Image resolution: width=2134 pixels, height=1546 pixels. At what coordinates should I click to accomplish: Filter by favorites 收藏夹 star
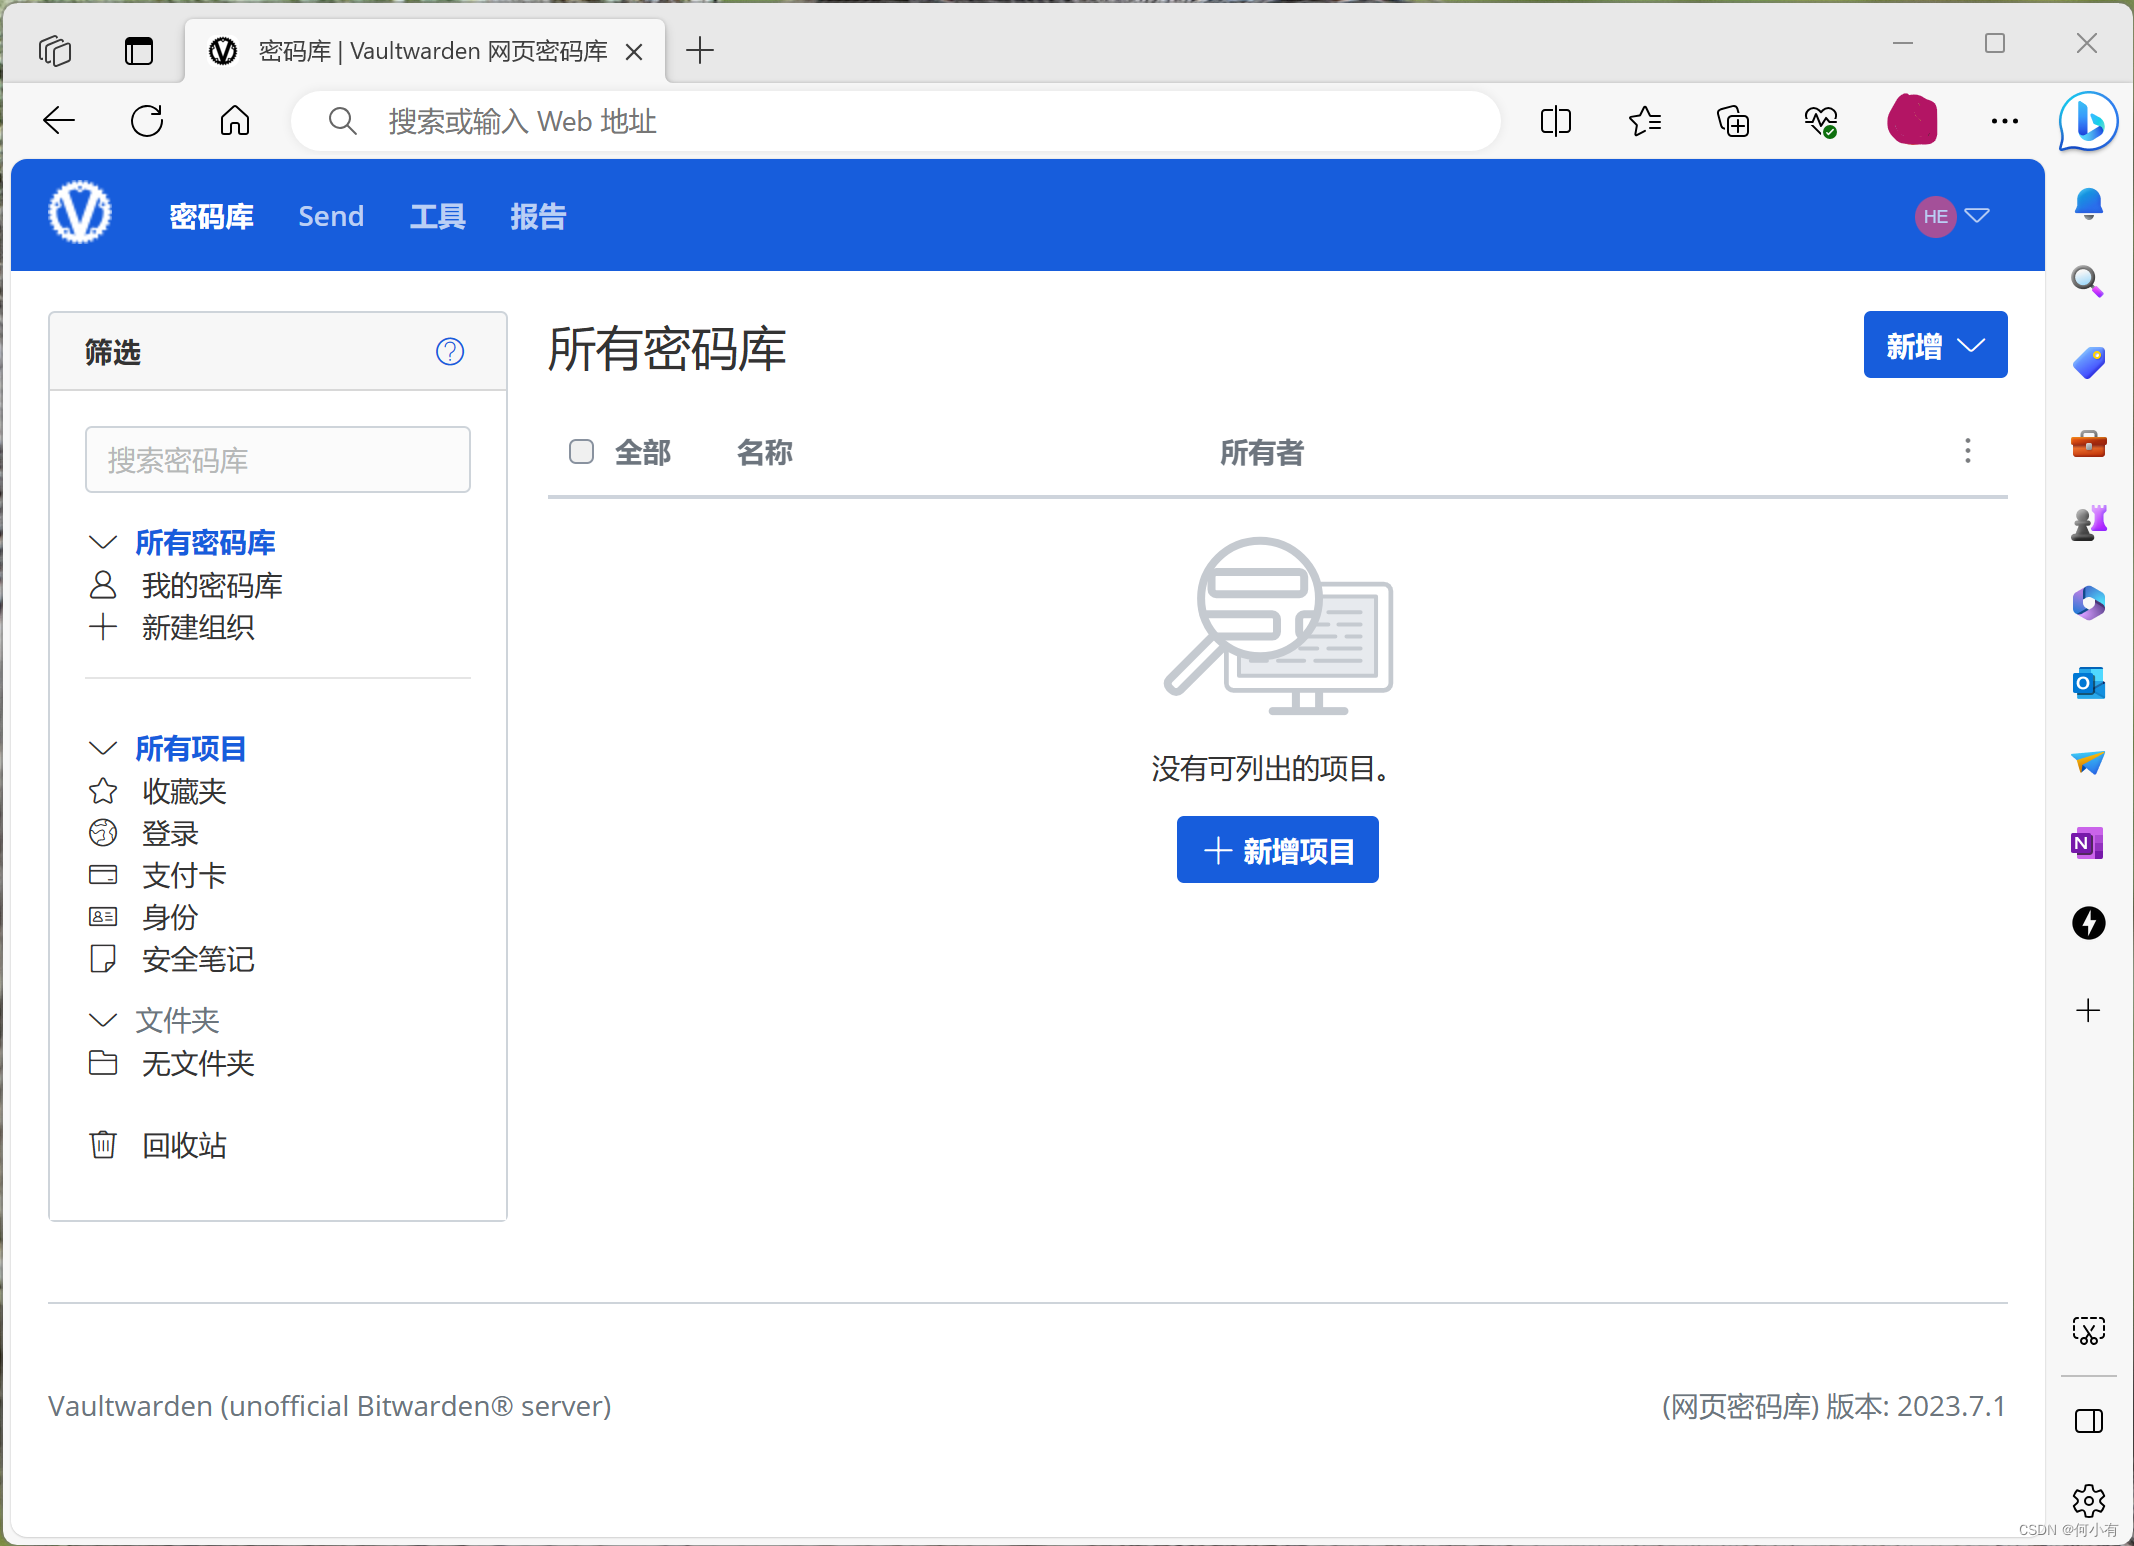point(184,791)
